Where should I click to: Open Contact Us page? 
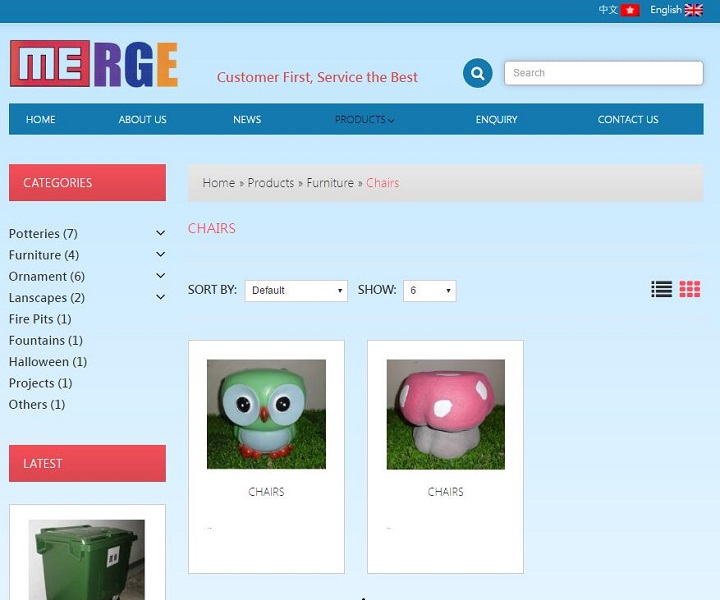tap(628, 119)
